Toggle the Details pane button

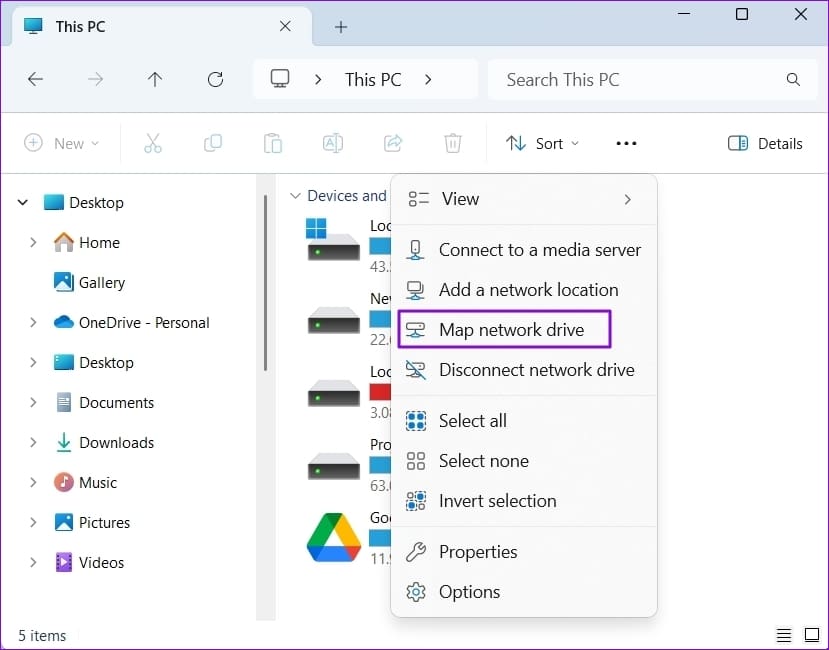(765, 143)
